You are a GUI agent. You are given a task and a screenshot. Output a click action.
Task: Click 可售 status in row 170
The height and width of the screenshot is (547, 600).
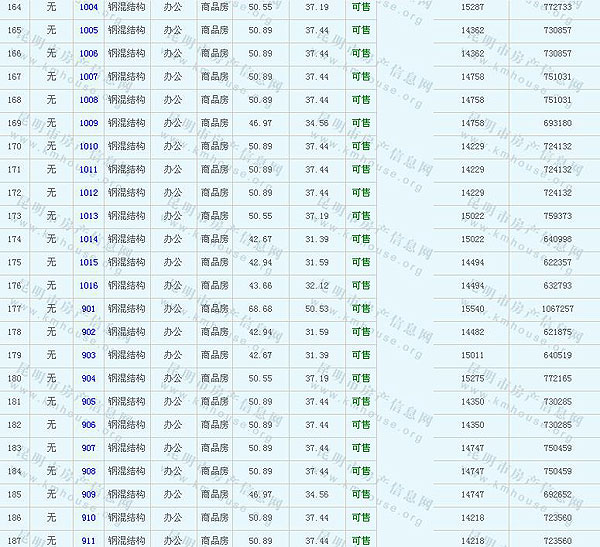[360, 147]
